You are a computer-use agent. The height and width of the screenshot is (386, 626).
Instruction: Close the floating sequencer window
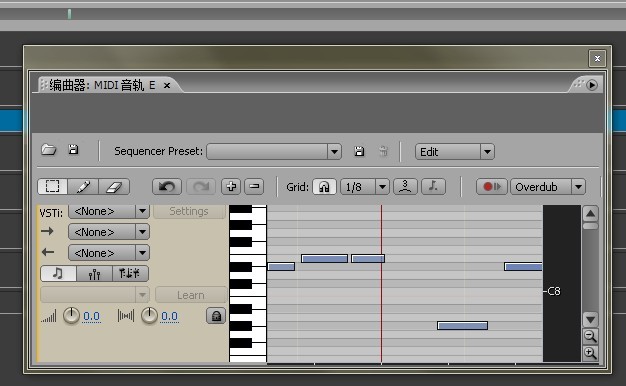pos(597,59)
